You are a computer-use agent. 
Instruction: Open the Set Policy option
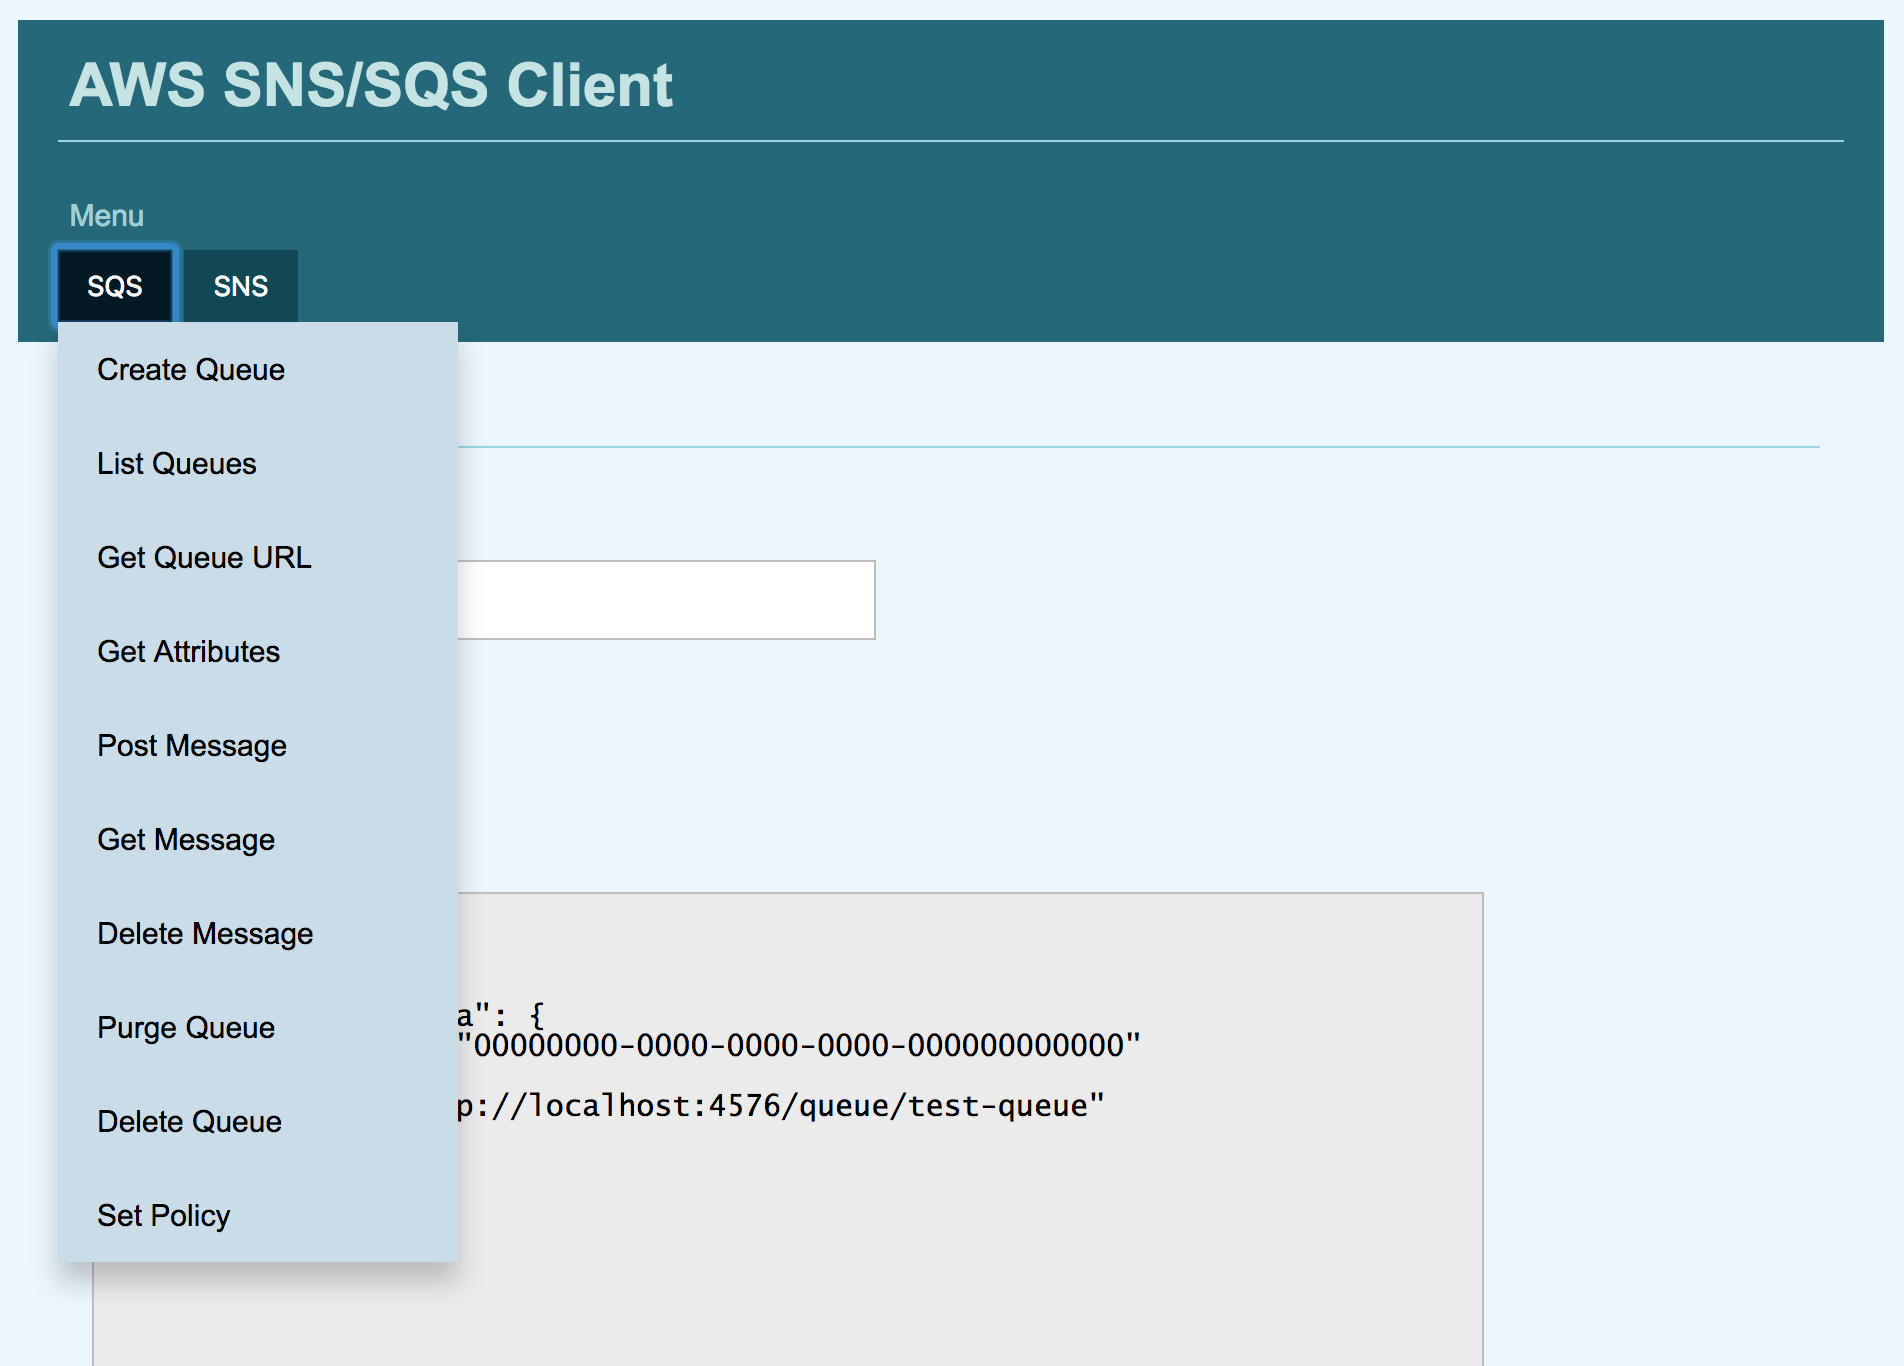164,1216
